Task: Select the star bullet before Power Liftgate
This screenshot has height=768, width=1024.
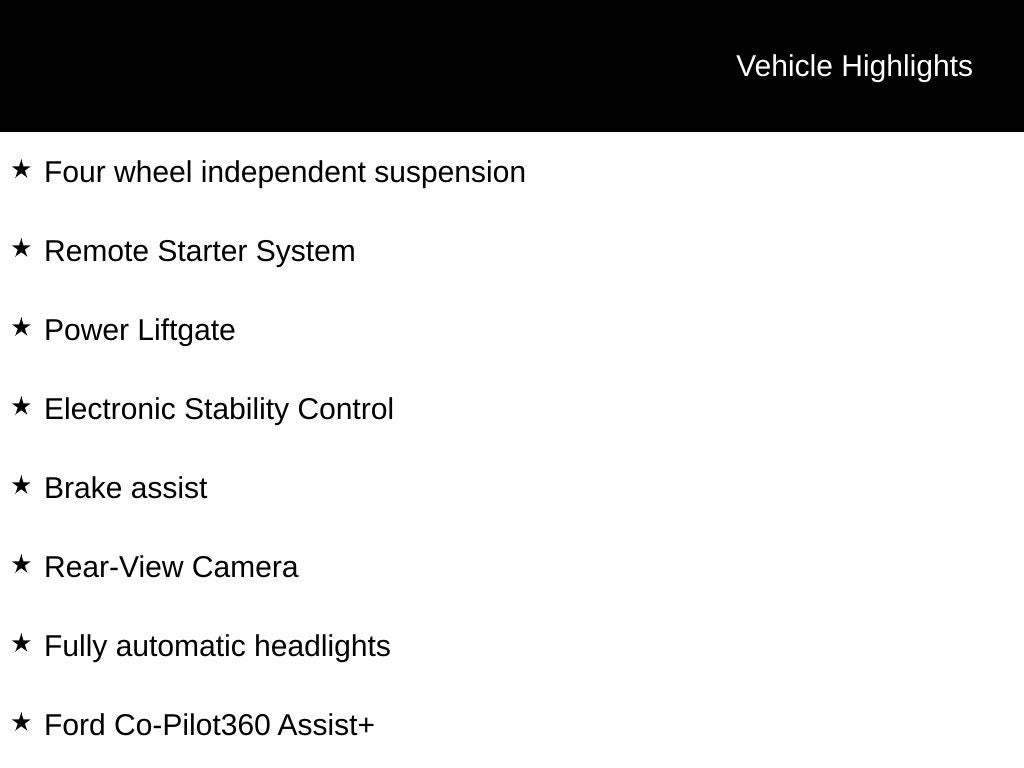Action: click(21, 328)
